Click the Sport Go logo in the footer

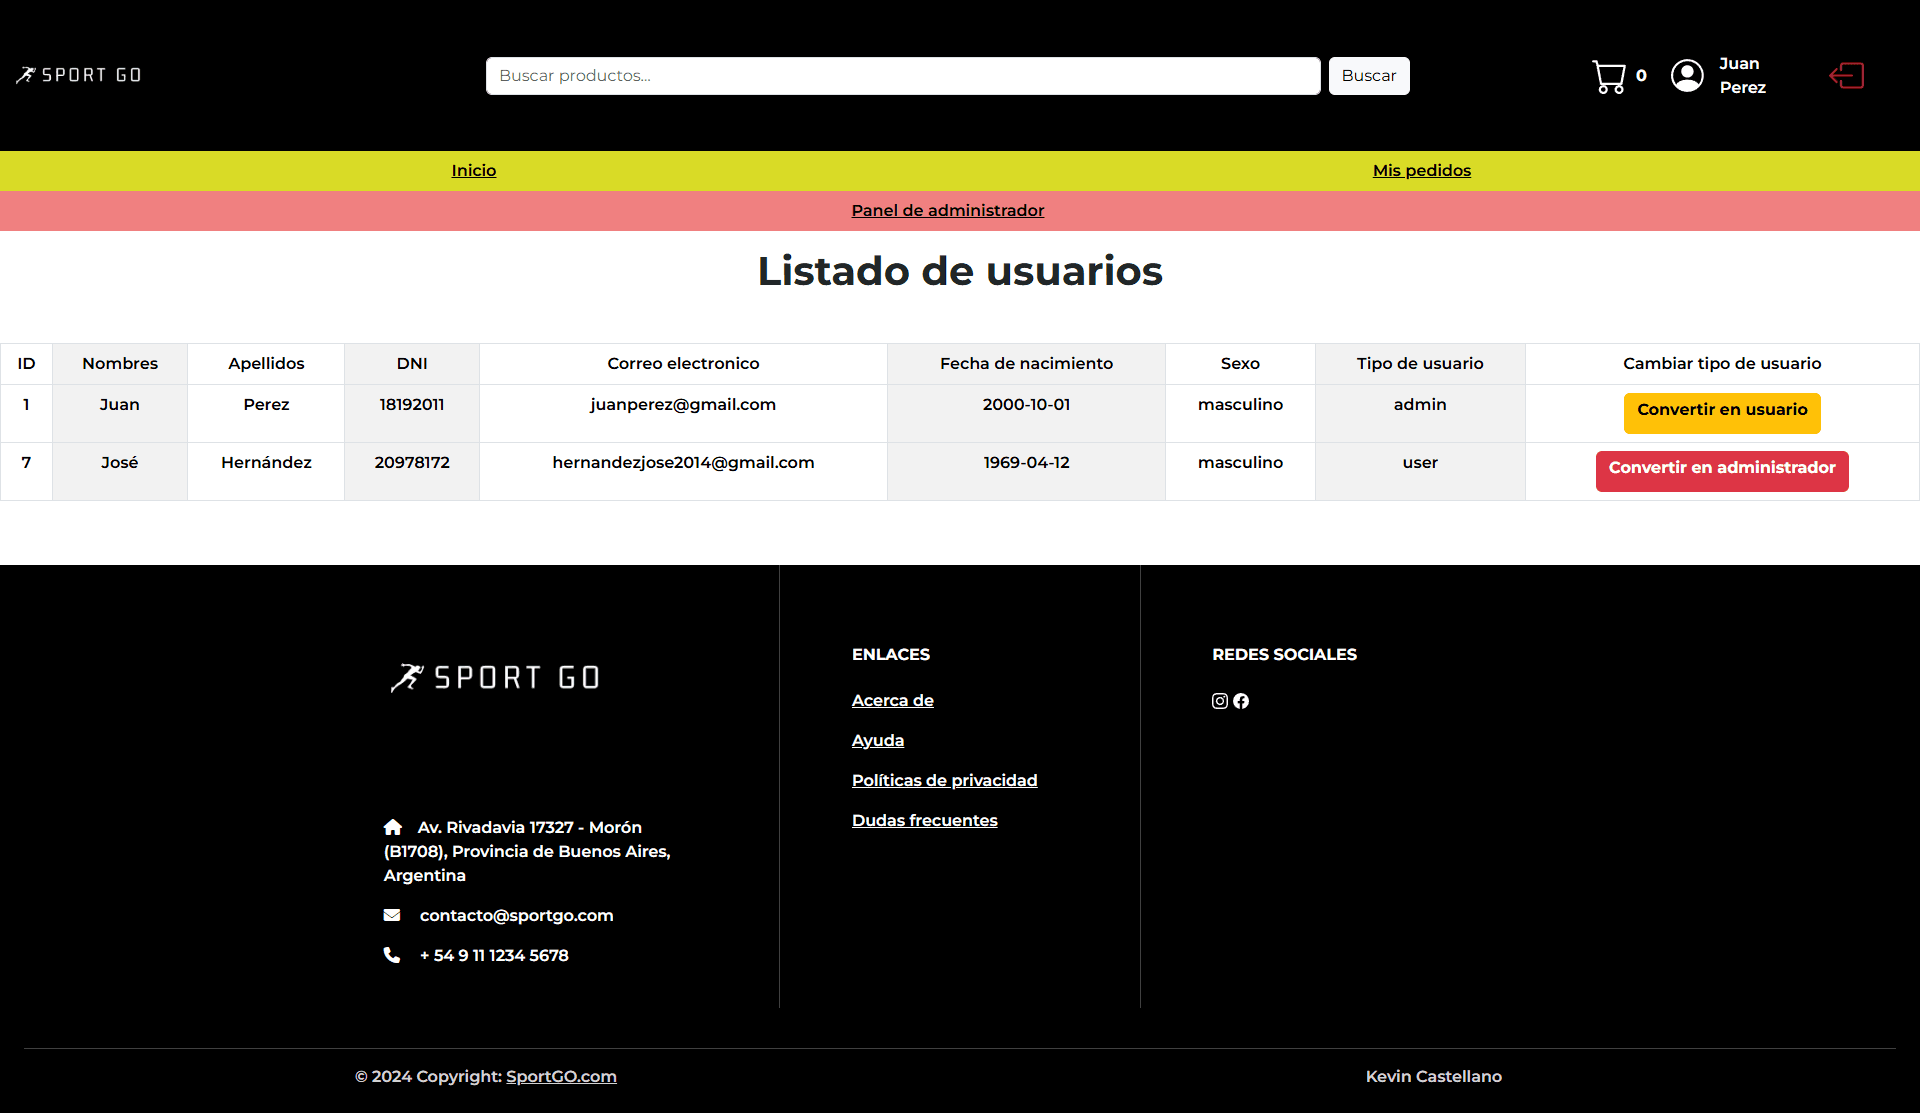tap(495, 676)
